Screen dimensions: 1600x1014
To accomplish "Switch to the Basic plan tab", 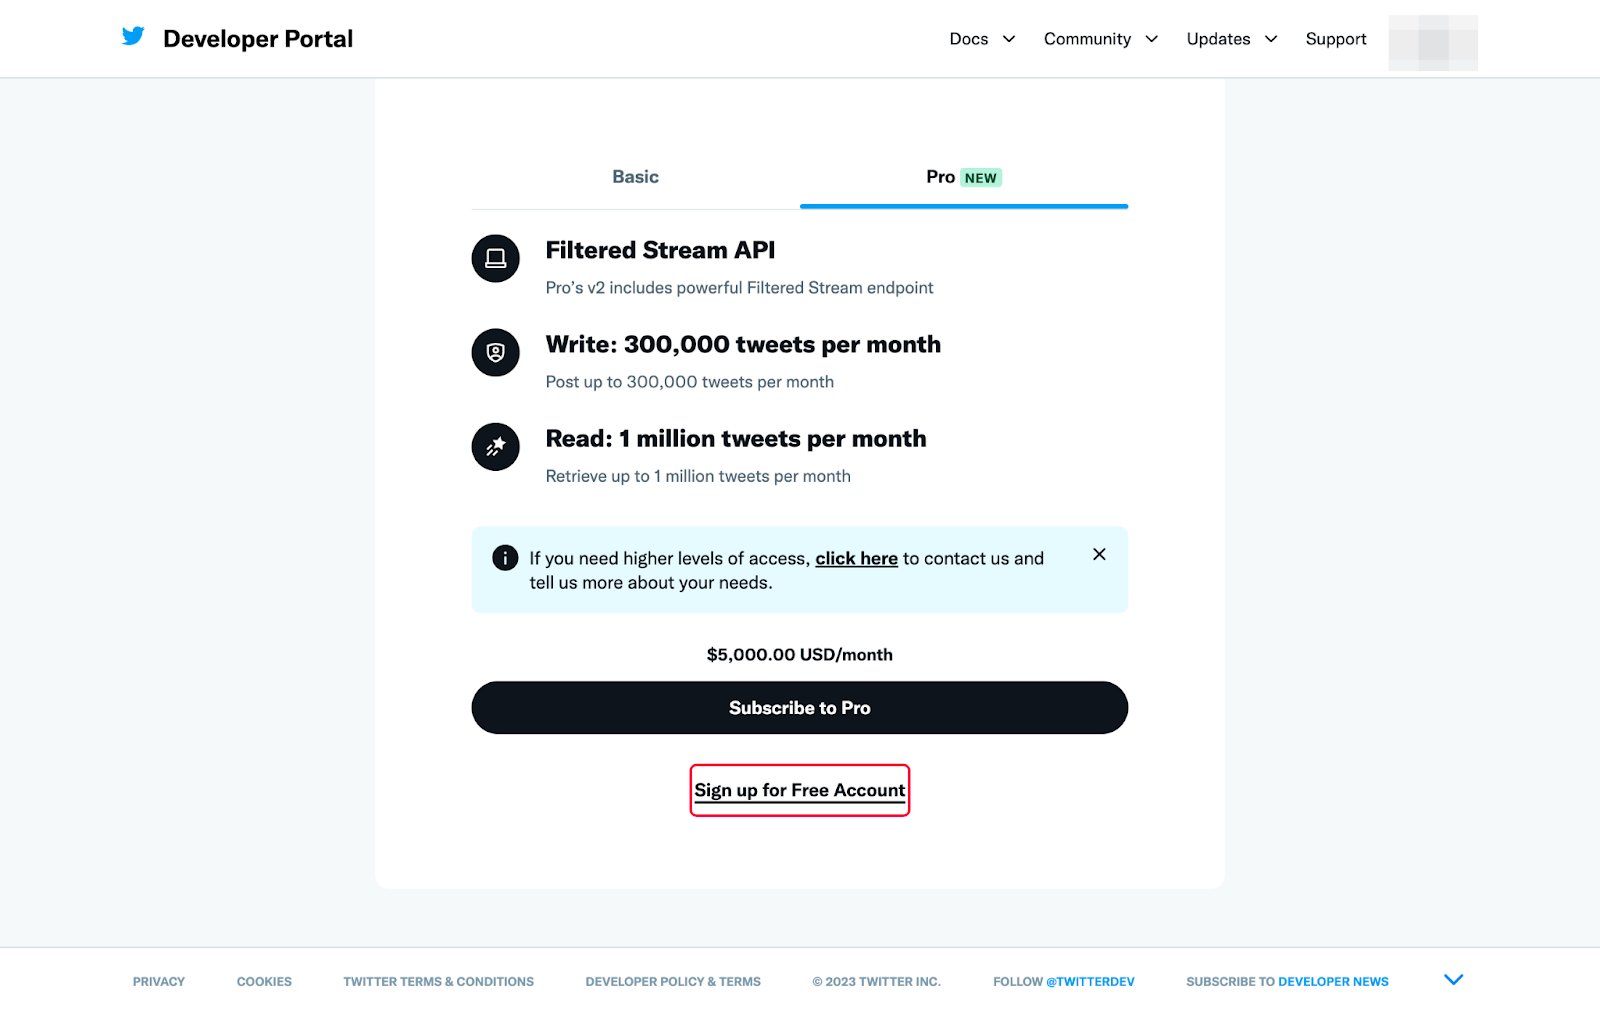I will pos(636,177).
